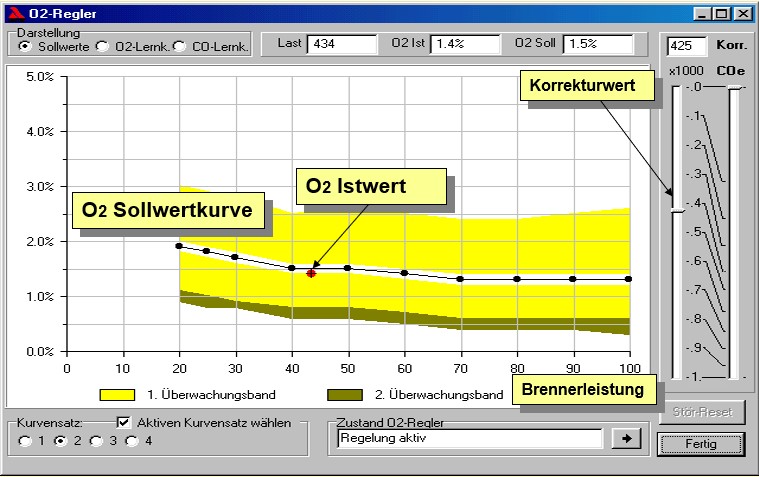Choose Kurvensatz 4 radio button

click(131, 441)
